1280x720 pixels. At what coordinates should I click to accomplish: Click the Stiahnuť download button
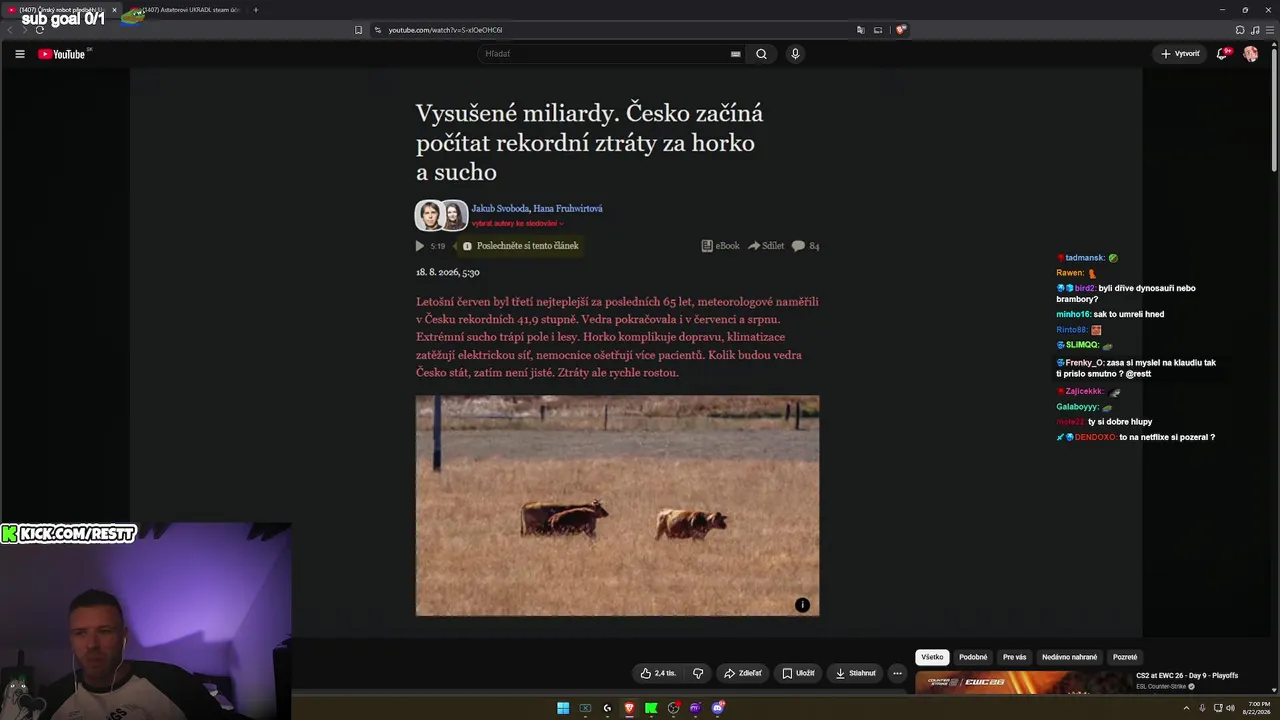pyautogui.click(x=856, y=673)
